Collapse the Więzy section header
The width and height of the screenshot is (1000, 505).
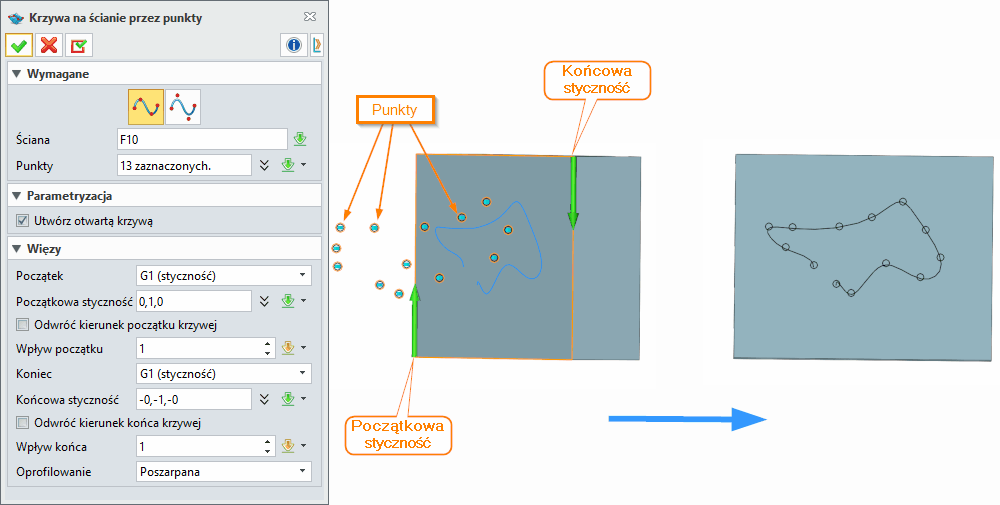click(16, 248)
